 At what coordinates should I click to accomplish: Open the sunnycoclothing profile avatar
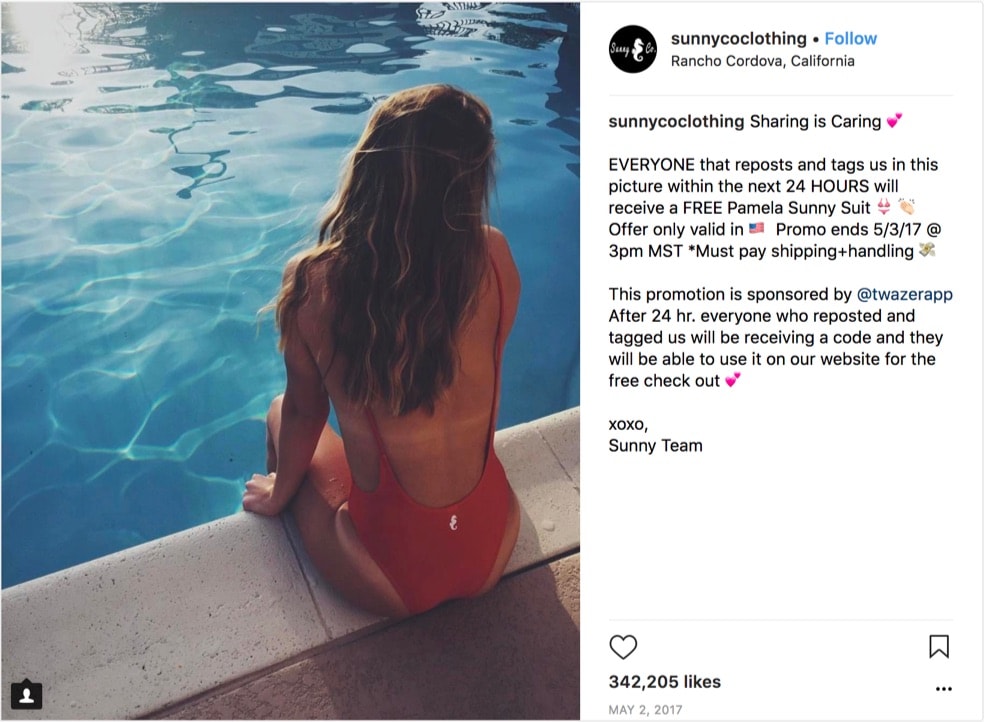[633, 49]
